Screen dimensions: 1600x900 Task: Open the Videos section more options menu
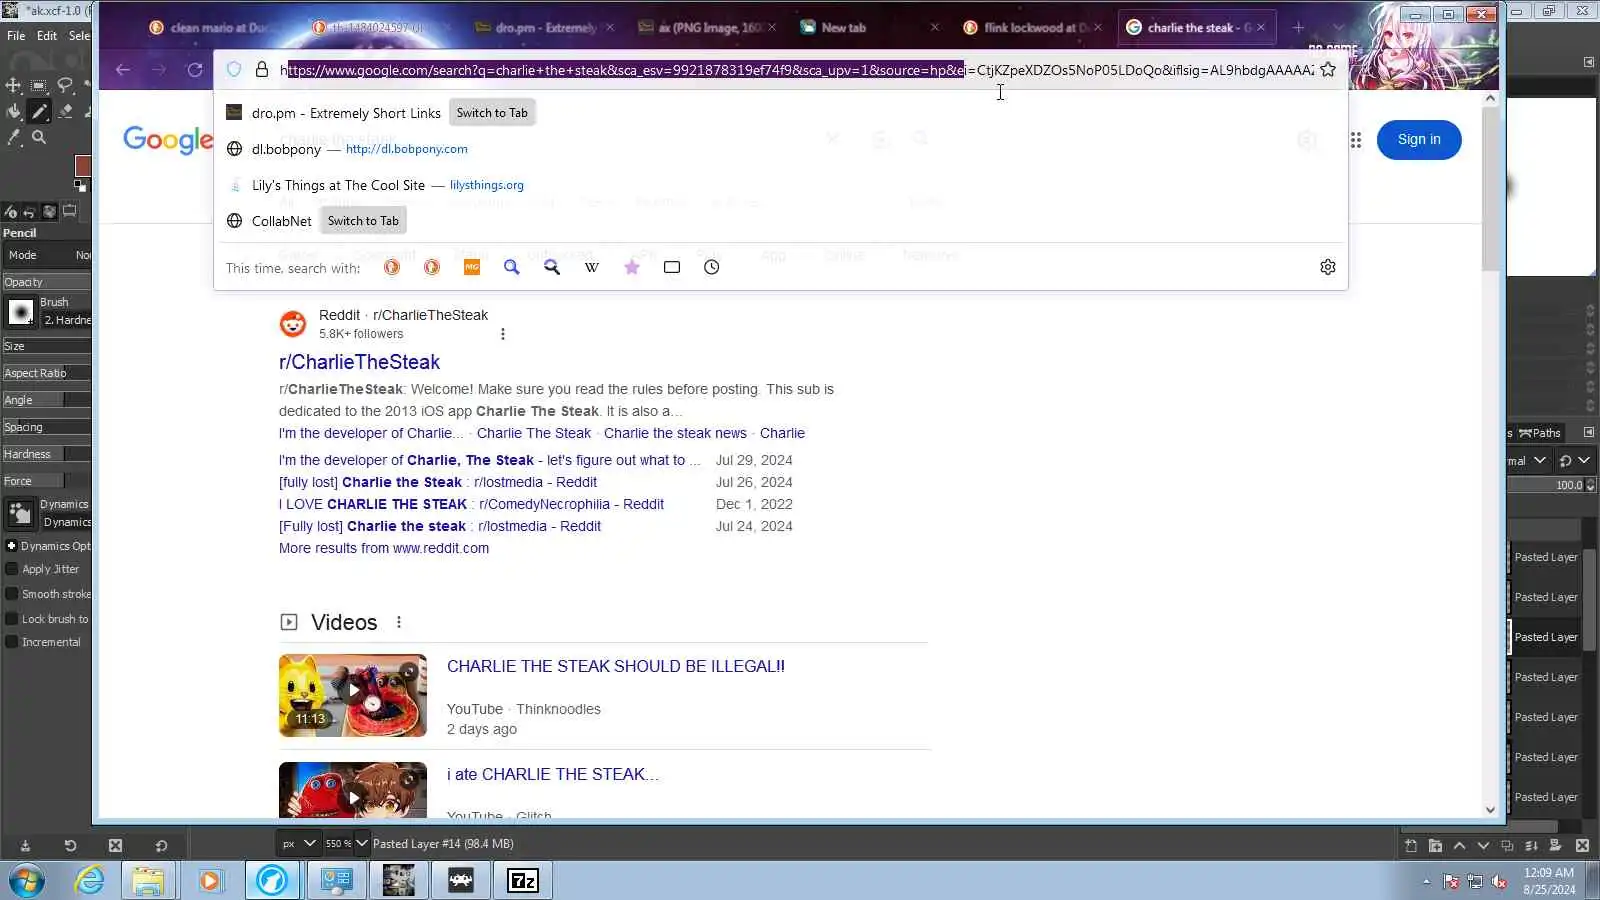point(399,622)
